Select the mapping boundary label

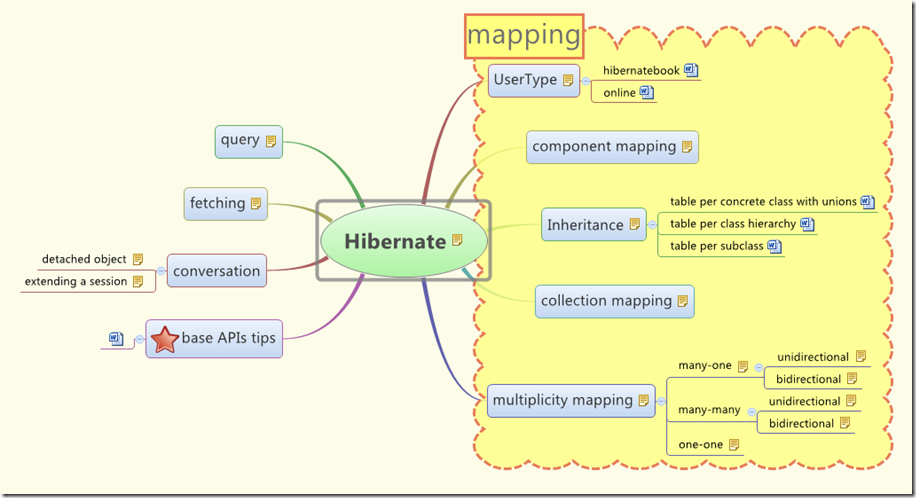(x=524, y=36)
